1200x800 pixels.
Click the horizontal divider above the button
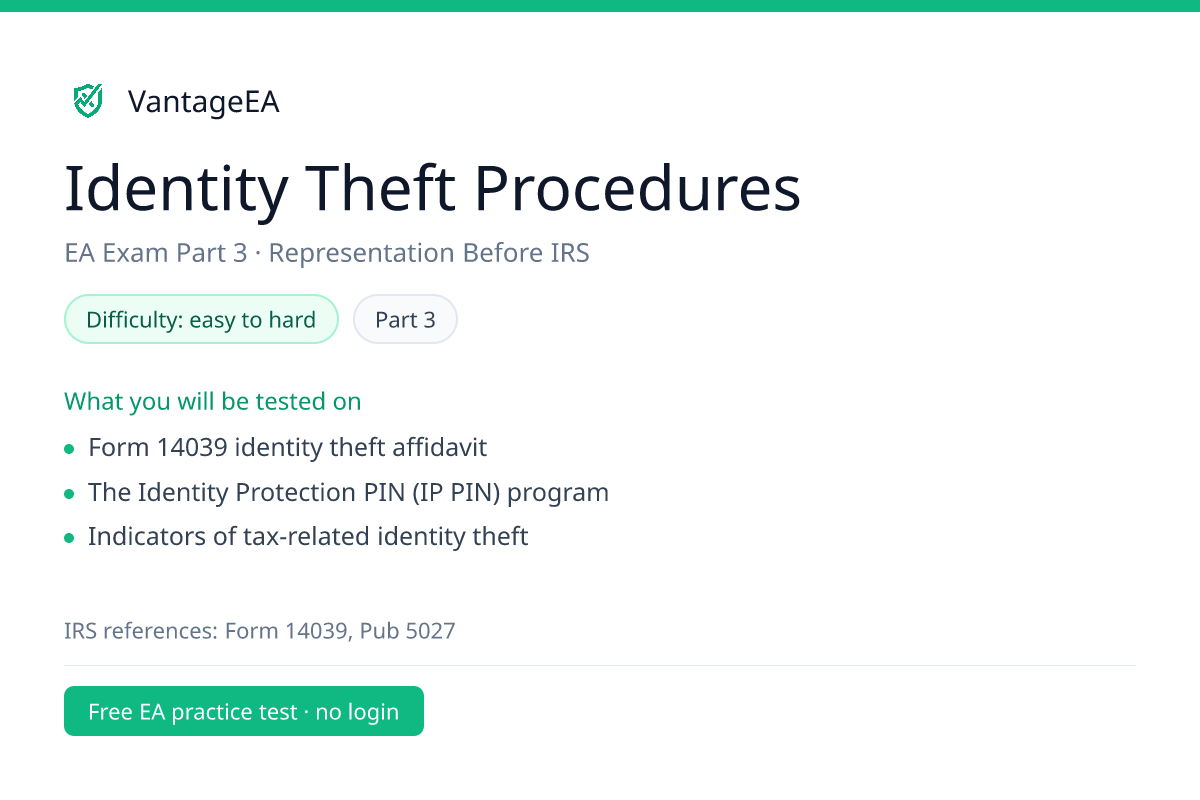[600, 665]
